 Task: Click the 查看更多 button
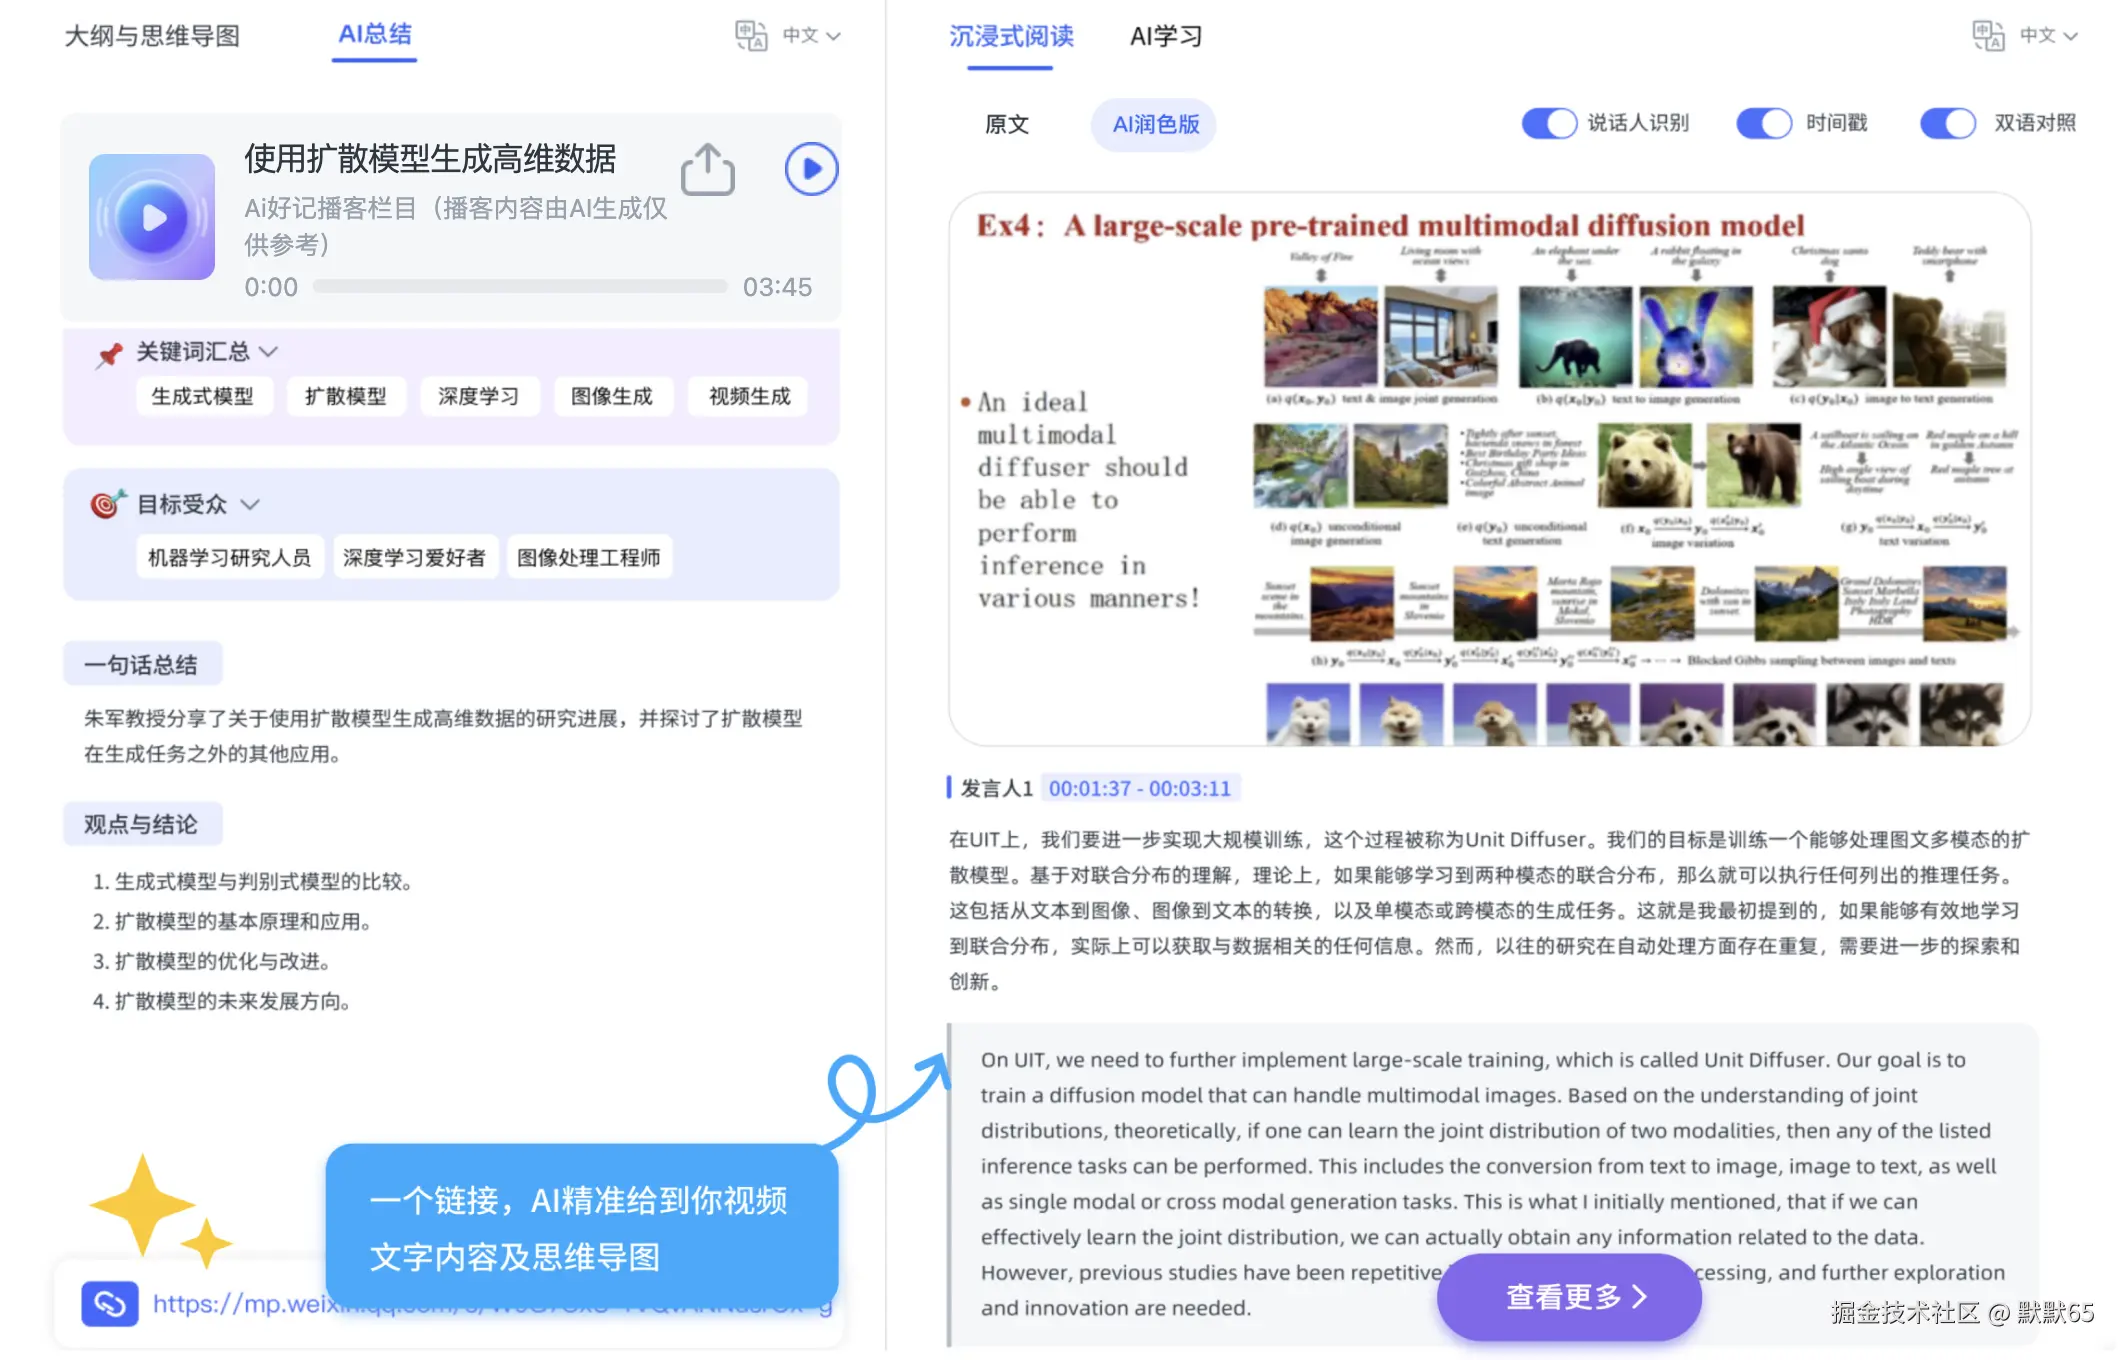[1570, 1297]
